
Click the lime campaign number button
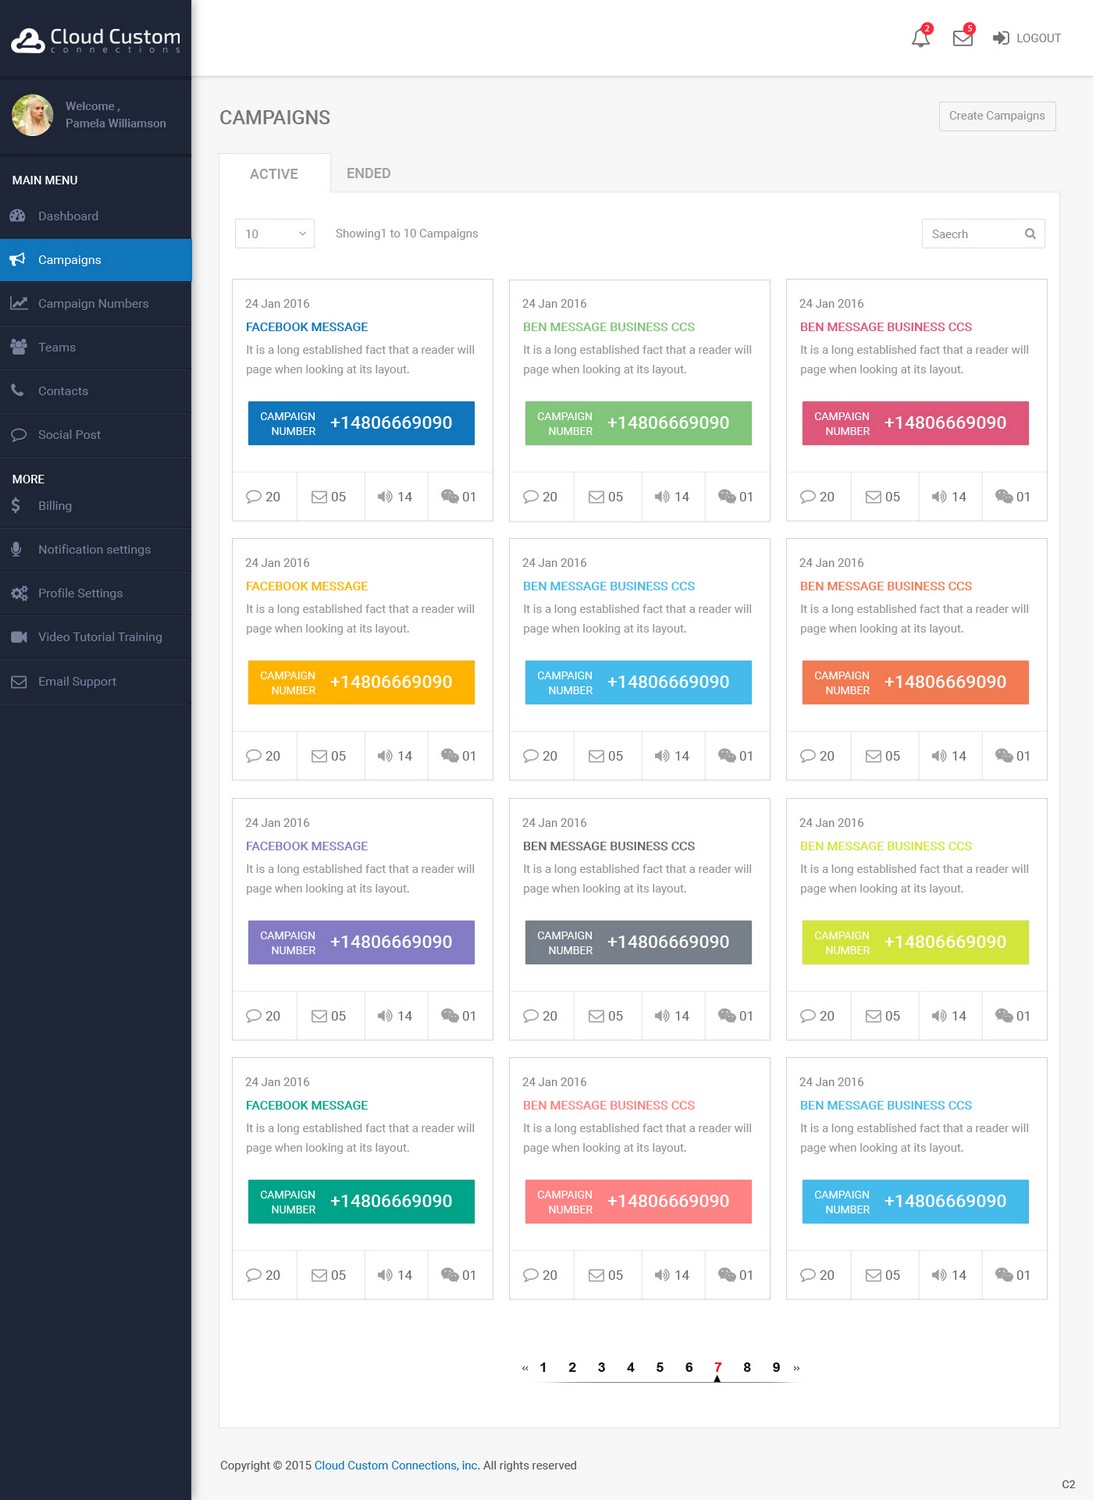(x=915, y=942)
